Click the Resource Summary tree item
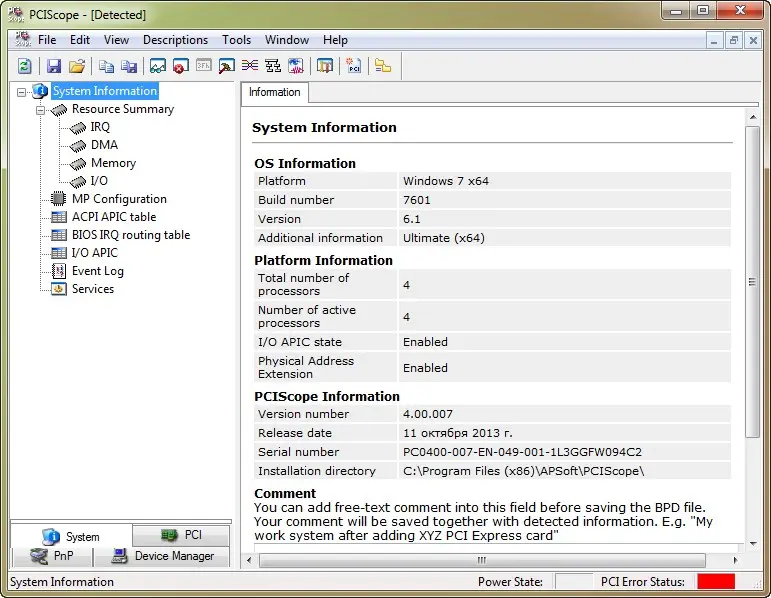The image size is (771, 598). coord(123,109)
